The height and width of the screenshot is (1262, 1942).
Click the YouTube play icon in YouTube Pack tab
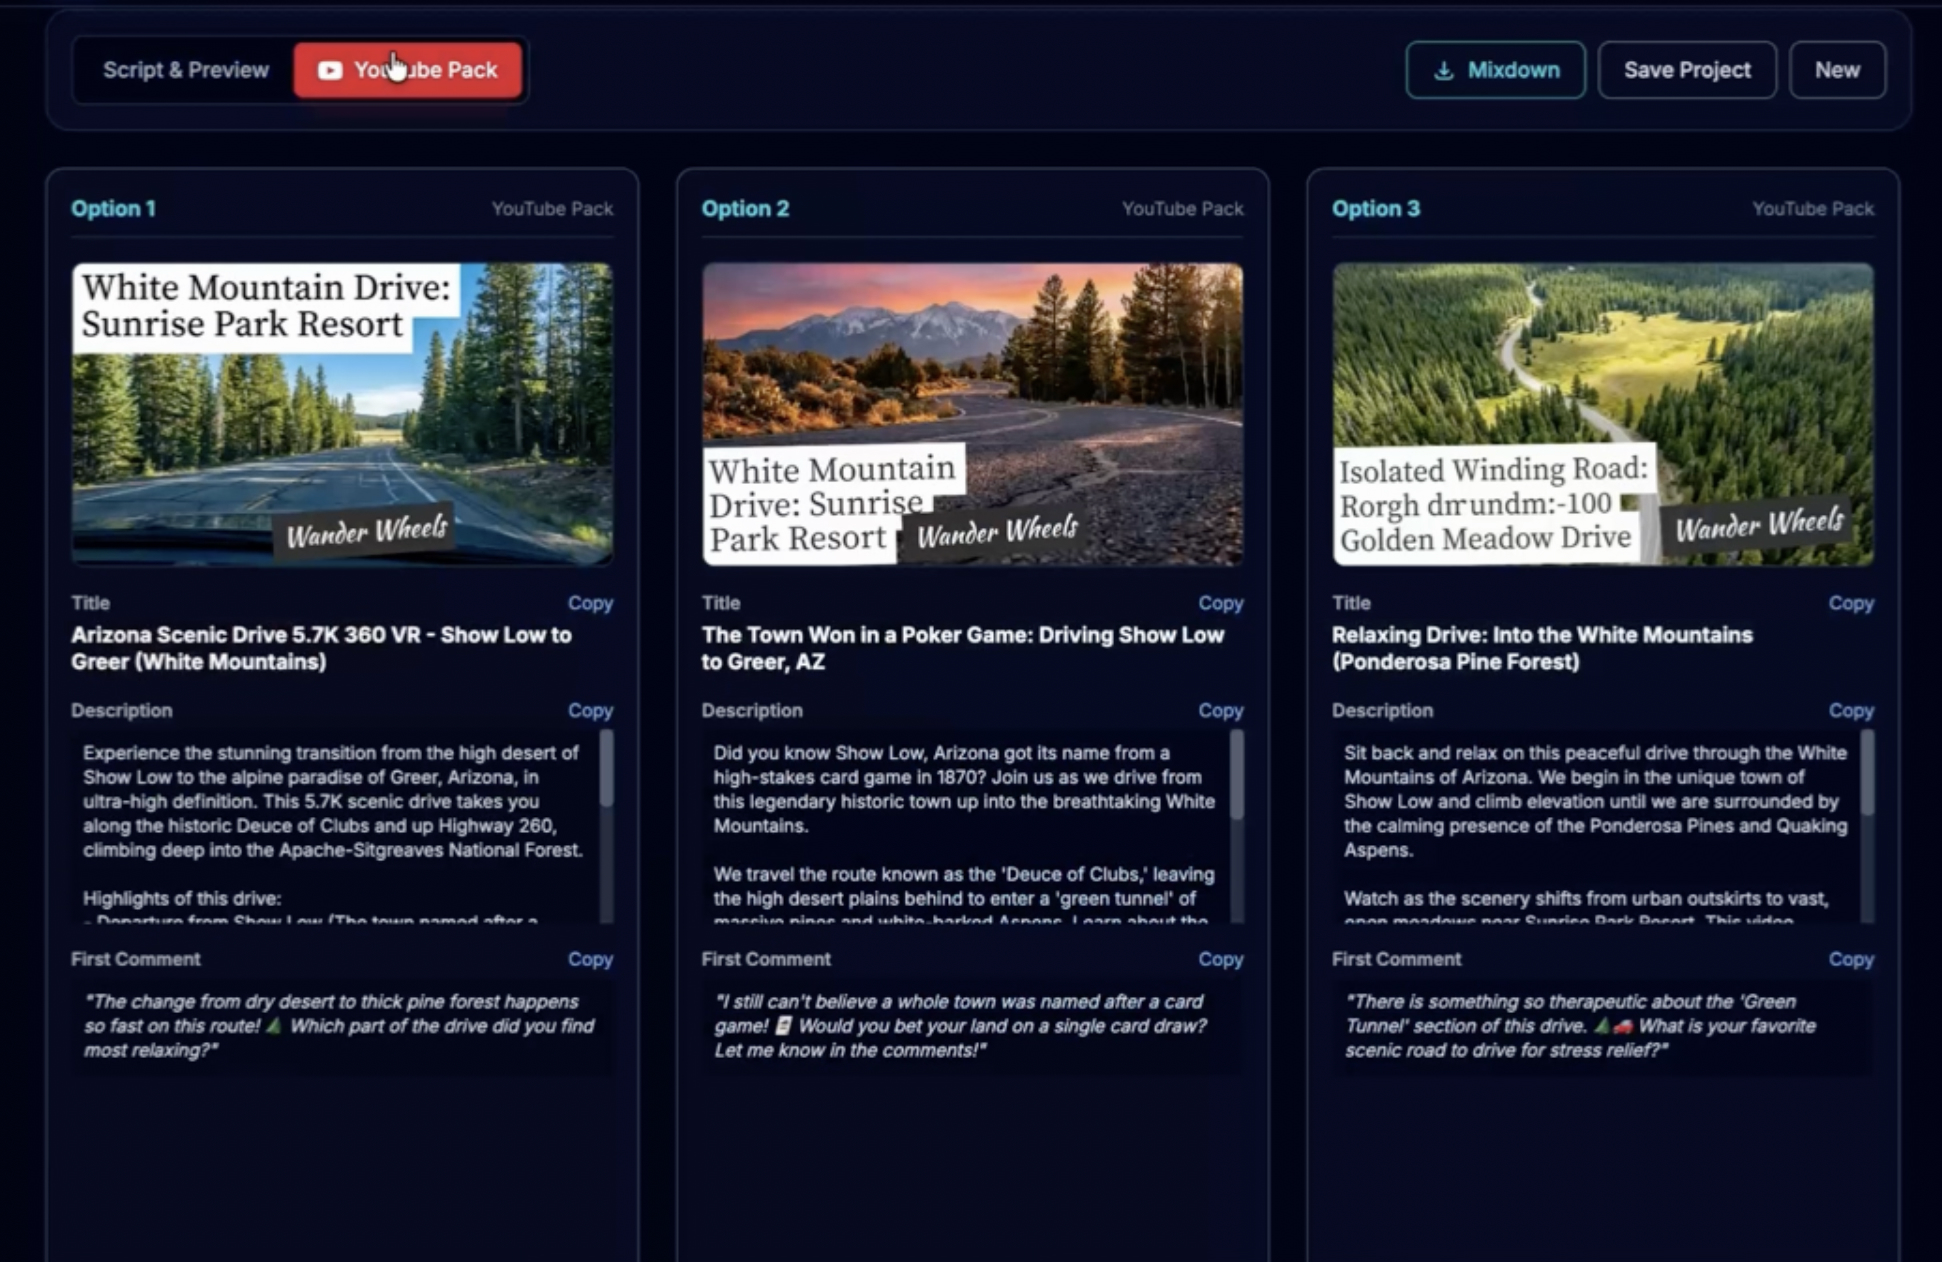point(330,70)
